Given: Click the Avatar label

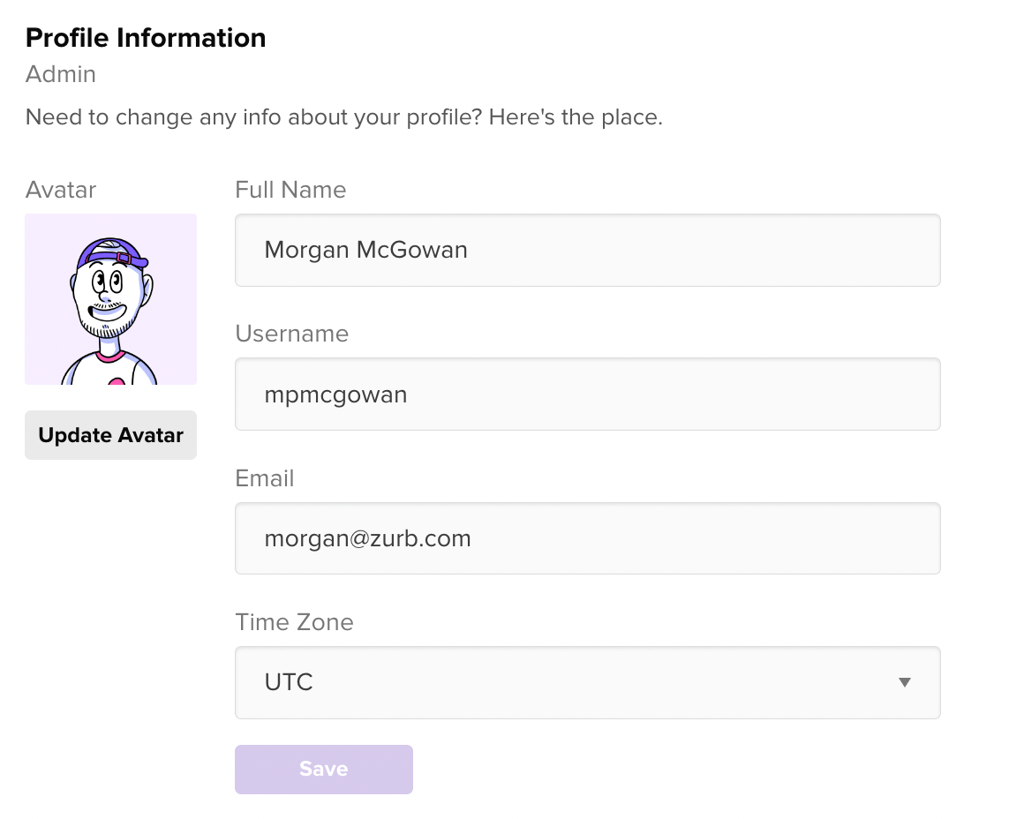Looking at the screenshot, I should pyautogui.click(x=60, y=190).
